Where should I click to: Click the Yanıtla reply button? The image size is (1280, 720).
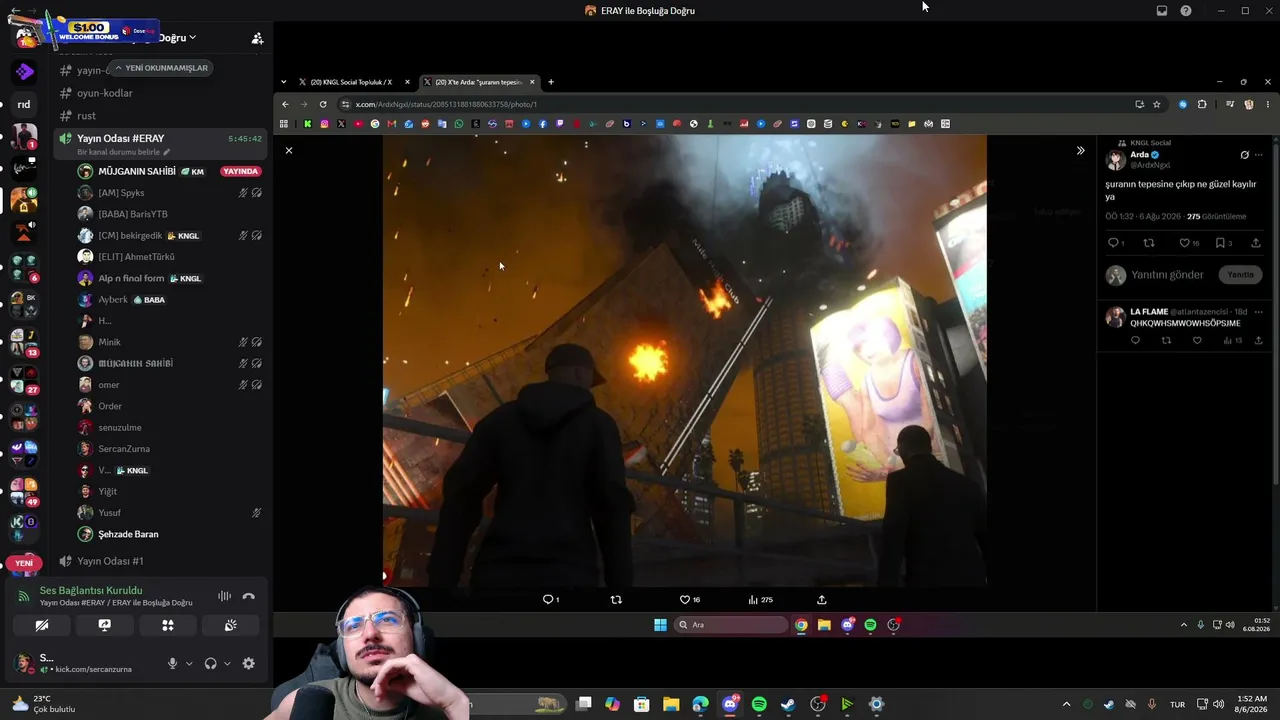pyautogui.click(x=1240, y=275)
